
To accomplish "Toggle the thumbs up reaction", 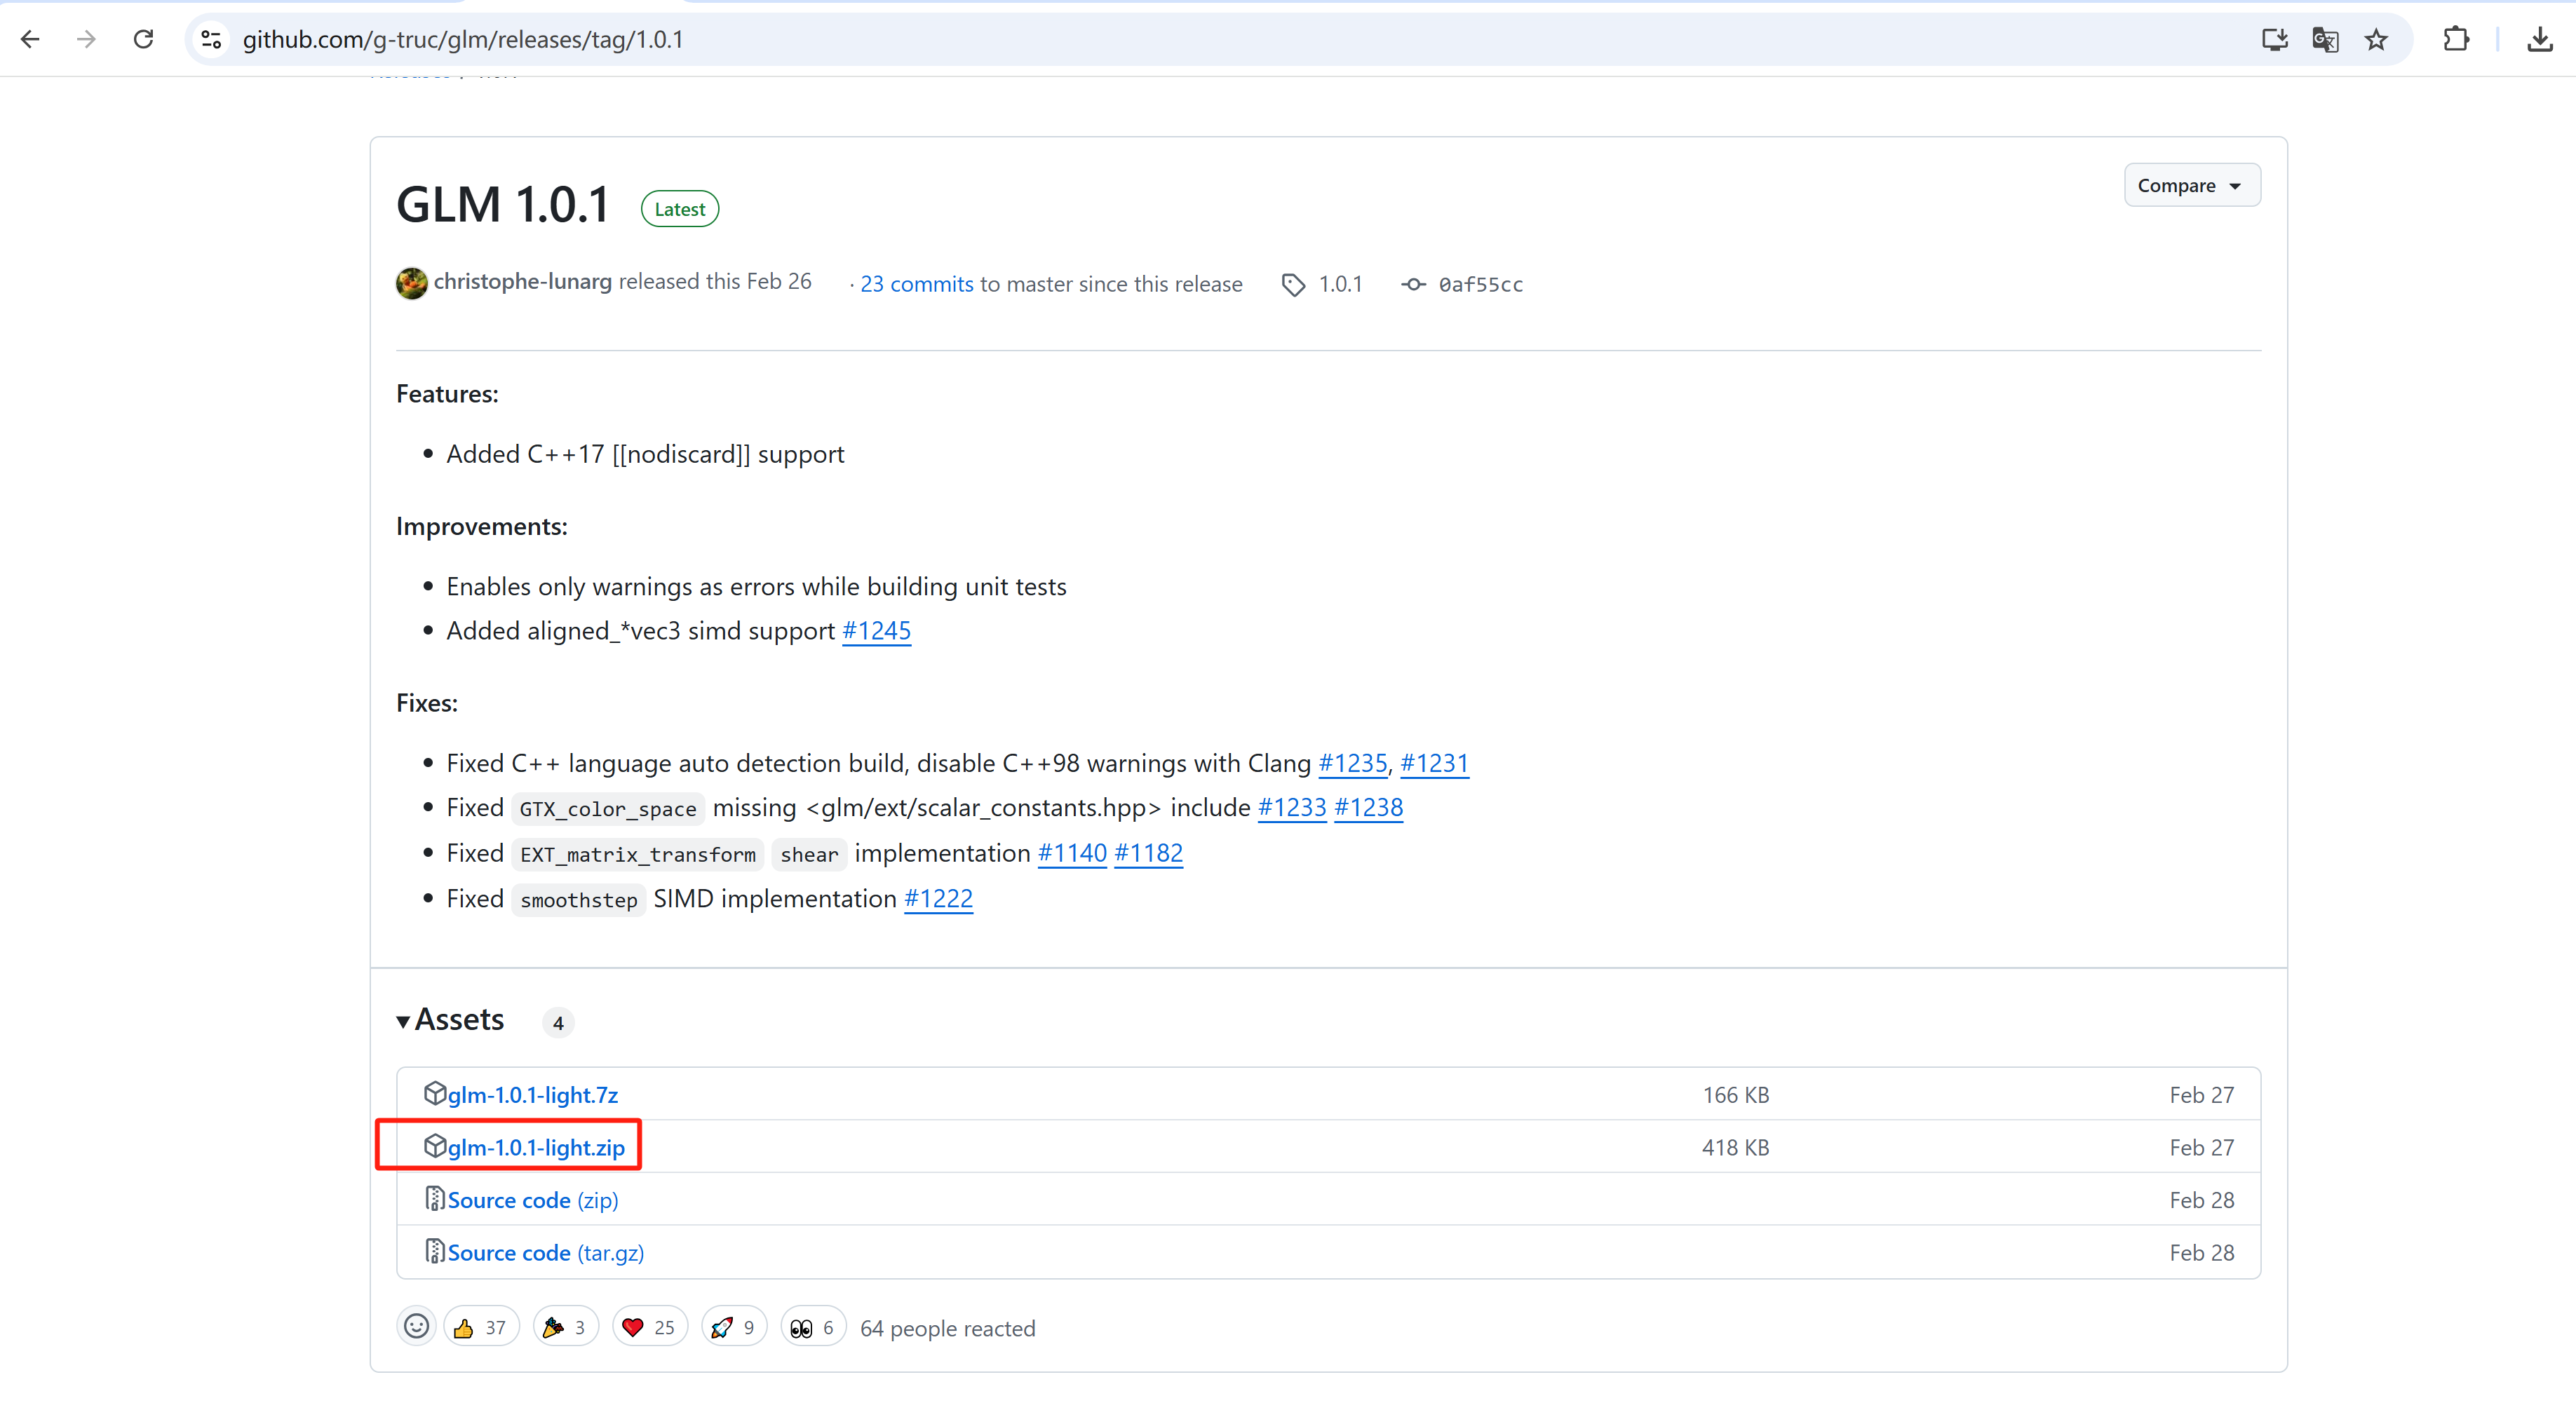I will pyautogui.click(x=481, y=1327).
